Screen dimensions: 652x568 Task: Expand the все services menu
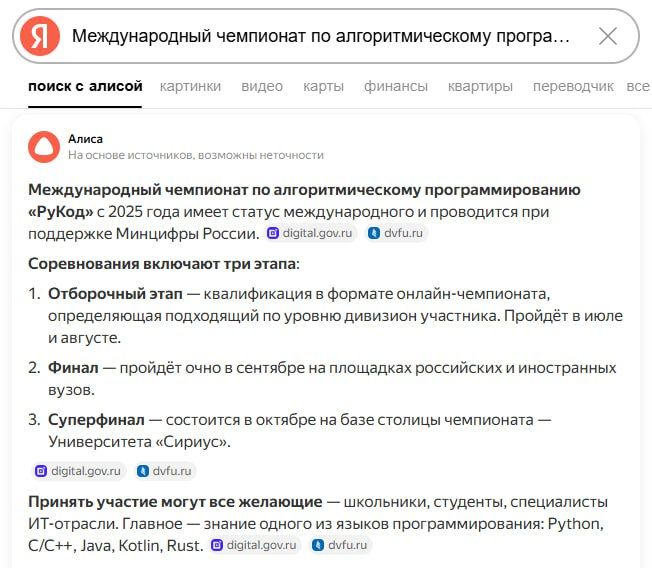[x=638, y=86]
